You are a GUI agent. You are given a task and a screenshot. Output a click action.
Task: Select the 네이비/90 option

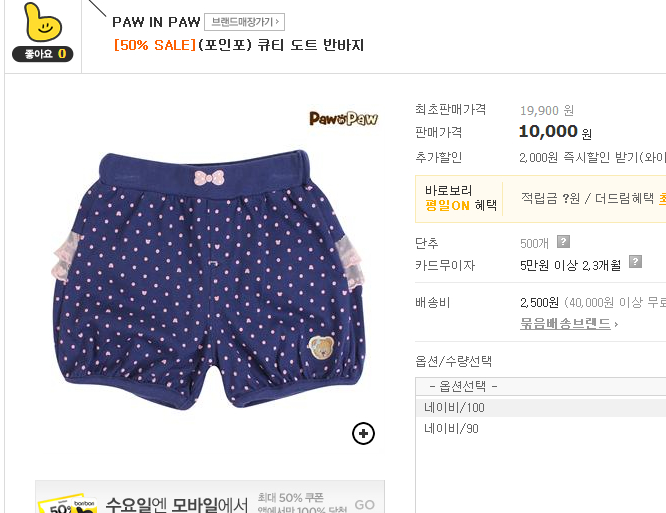[540, 428]
